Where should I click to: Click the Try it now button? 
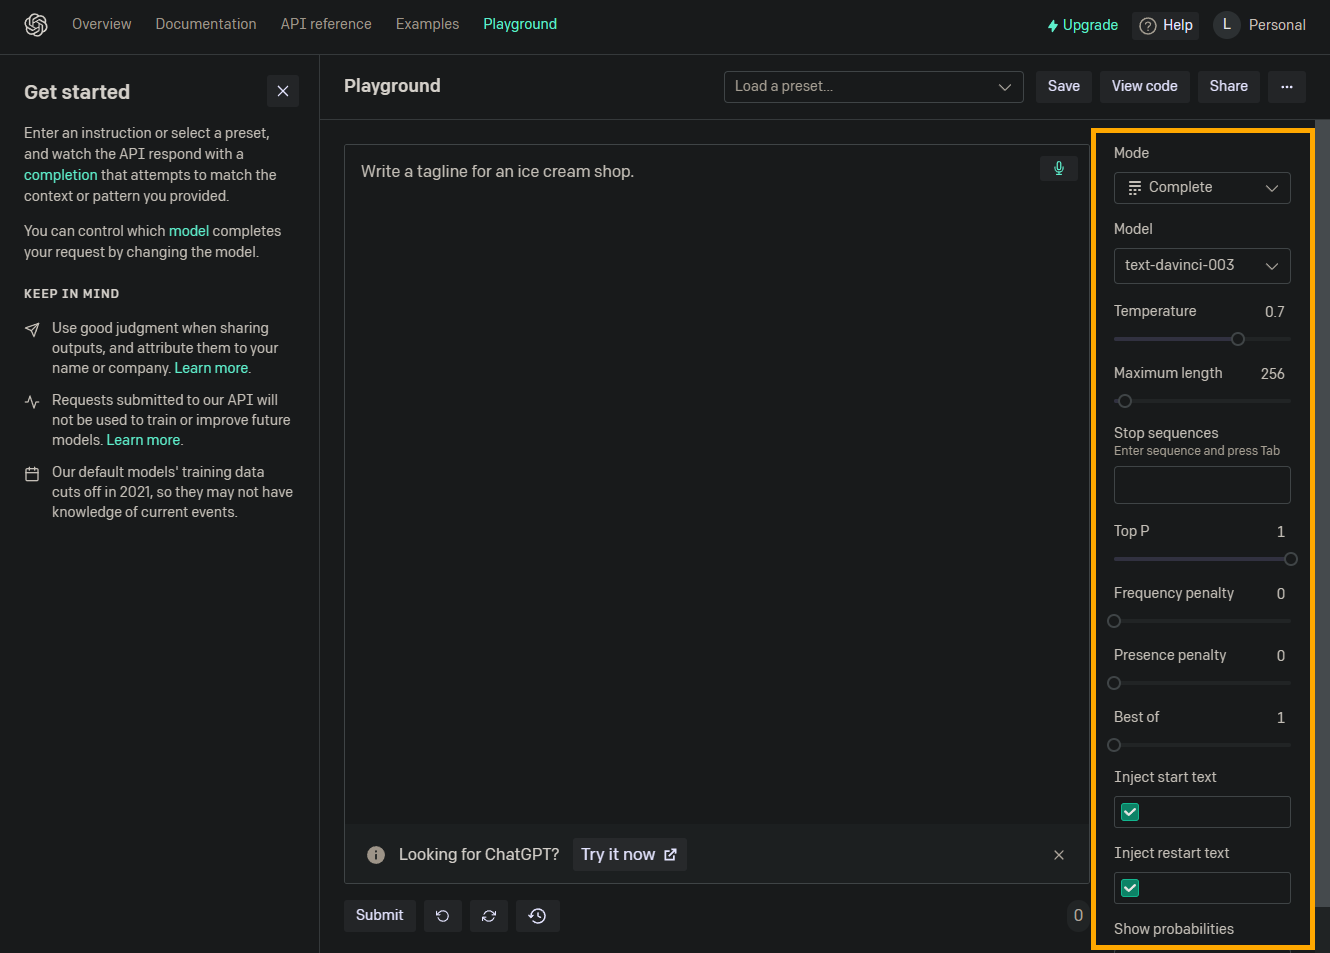(x=629, y=855)
